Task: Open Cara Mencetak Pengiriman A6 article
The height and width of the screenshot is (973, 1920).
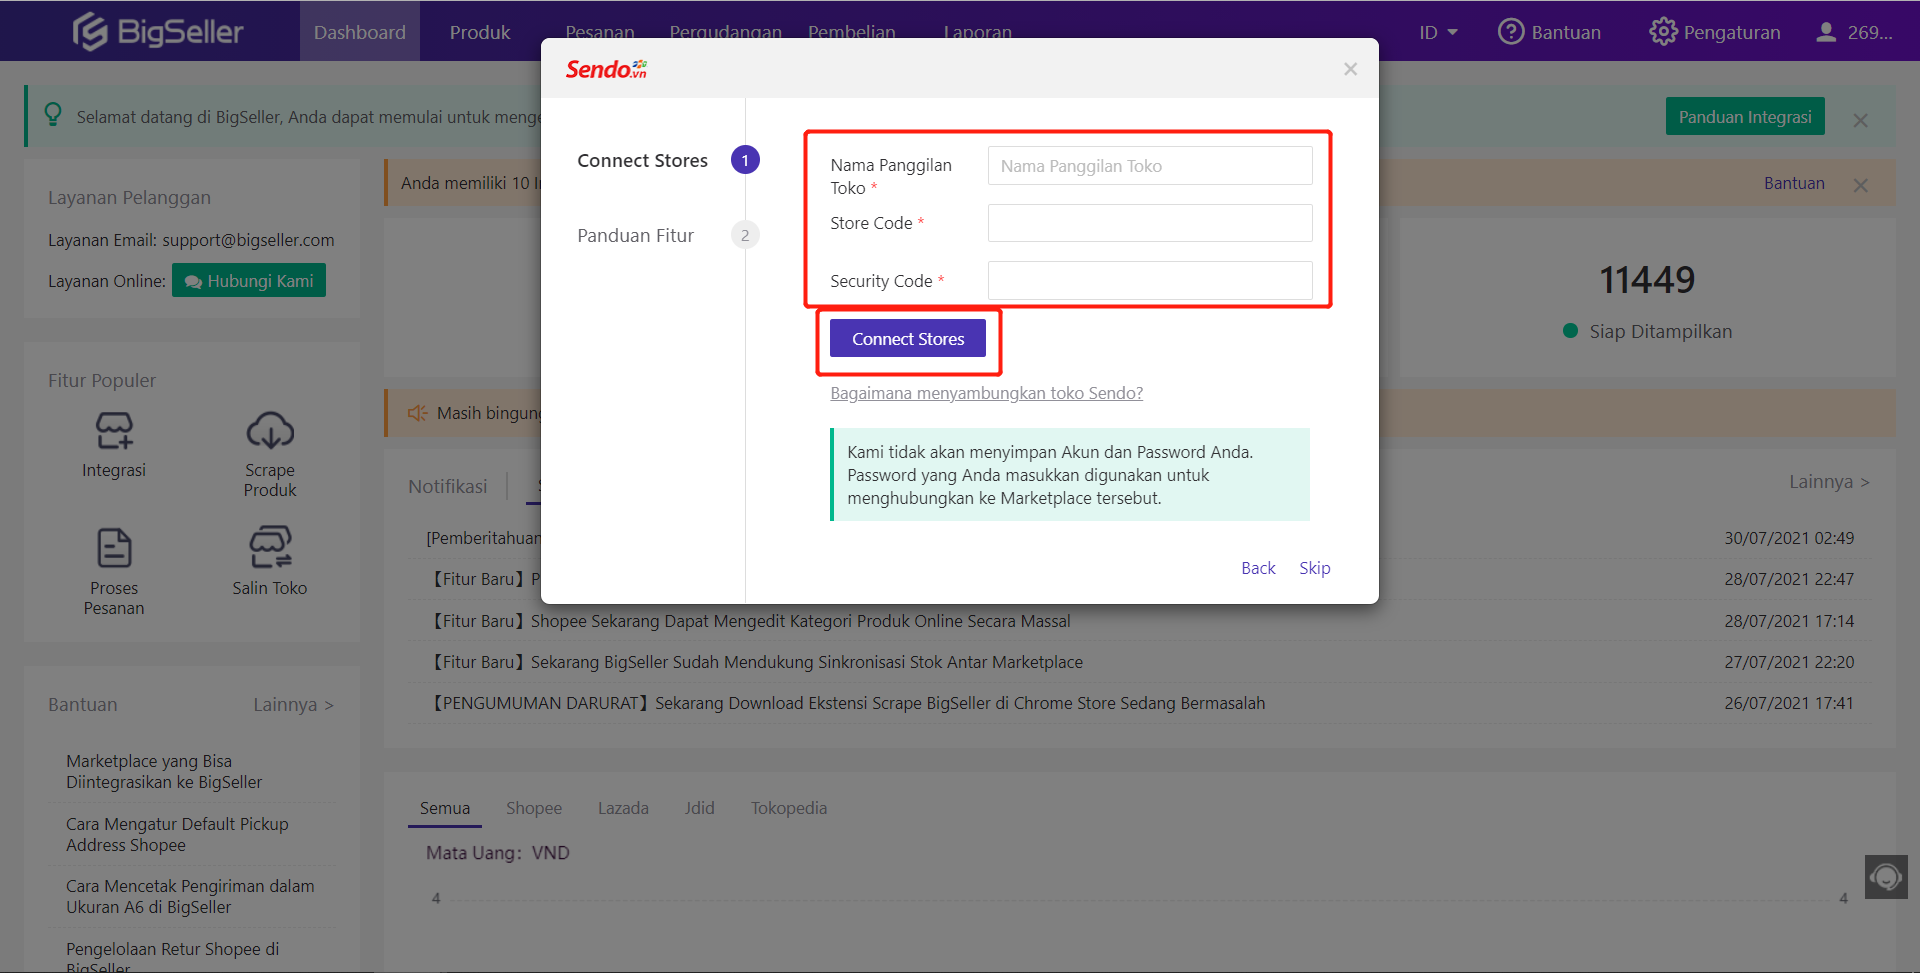Action: tap(190, 897)
